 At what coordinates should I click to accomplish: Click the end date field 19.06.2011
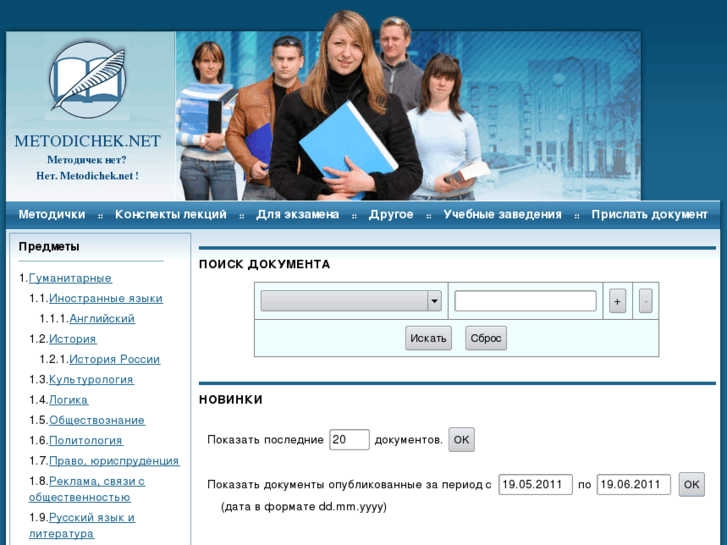pyautogui.click(x=633, y=485)
